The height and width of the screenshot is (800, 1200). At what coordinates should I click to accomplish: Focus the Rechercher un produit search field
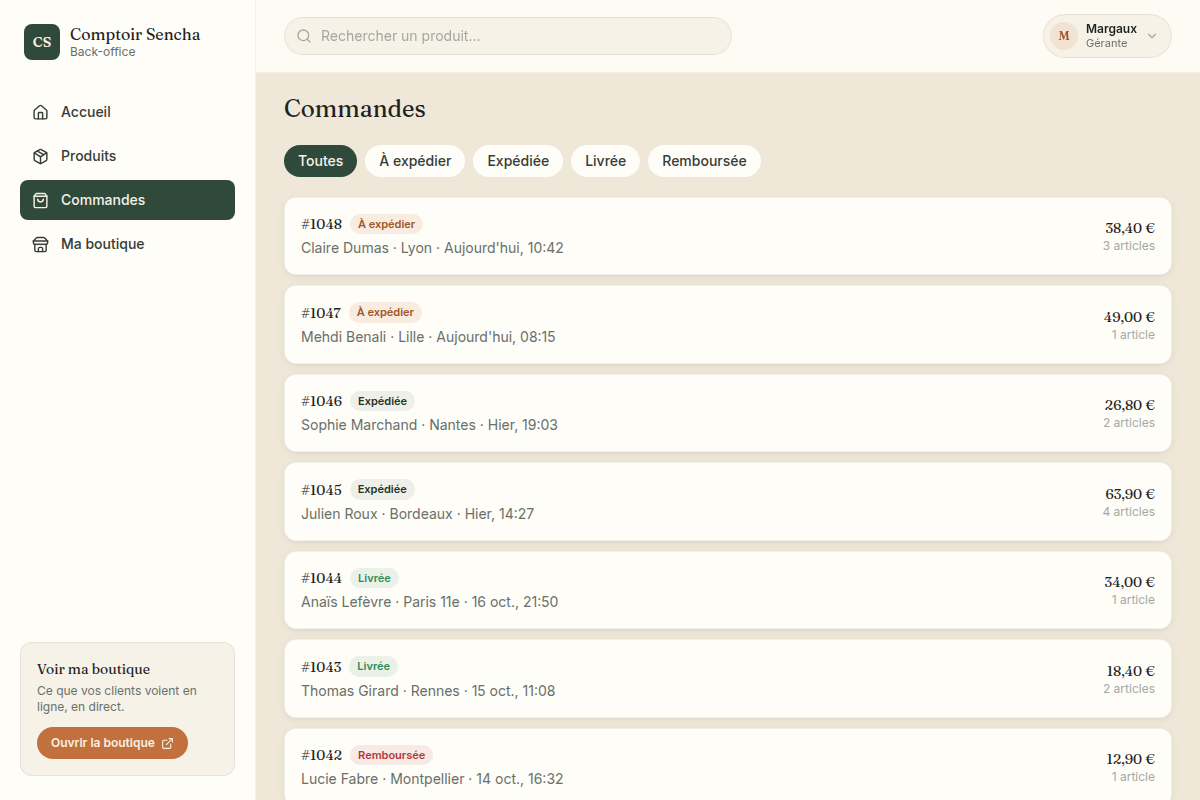coord(508,36)
